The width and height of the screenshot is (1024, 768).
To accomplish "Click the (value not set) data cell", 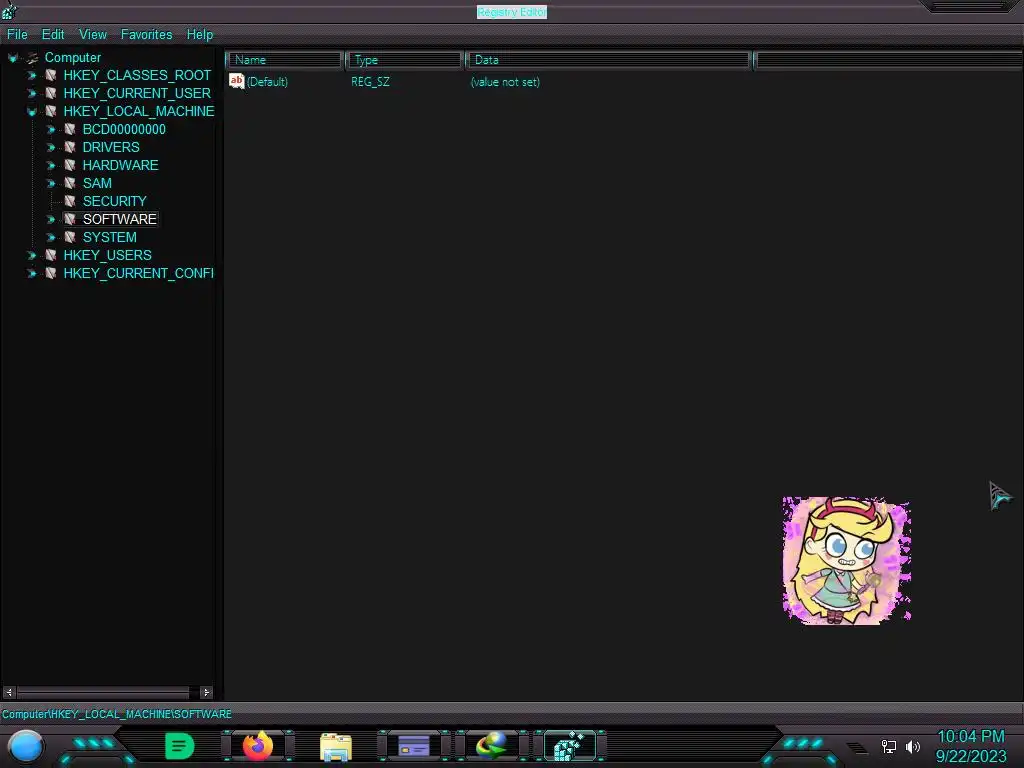I will pos(505,82).
